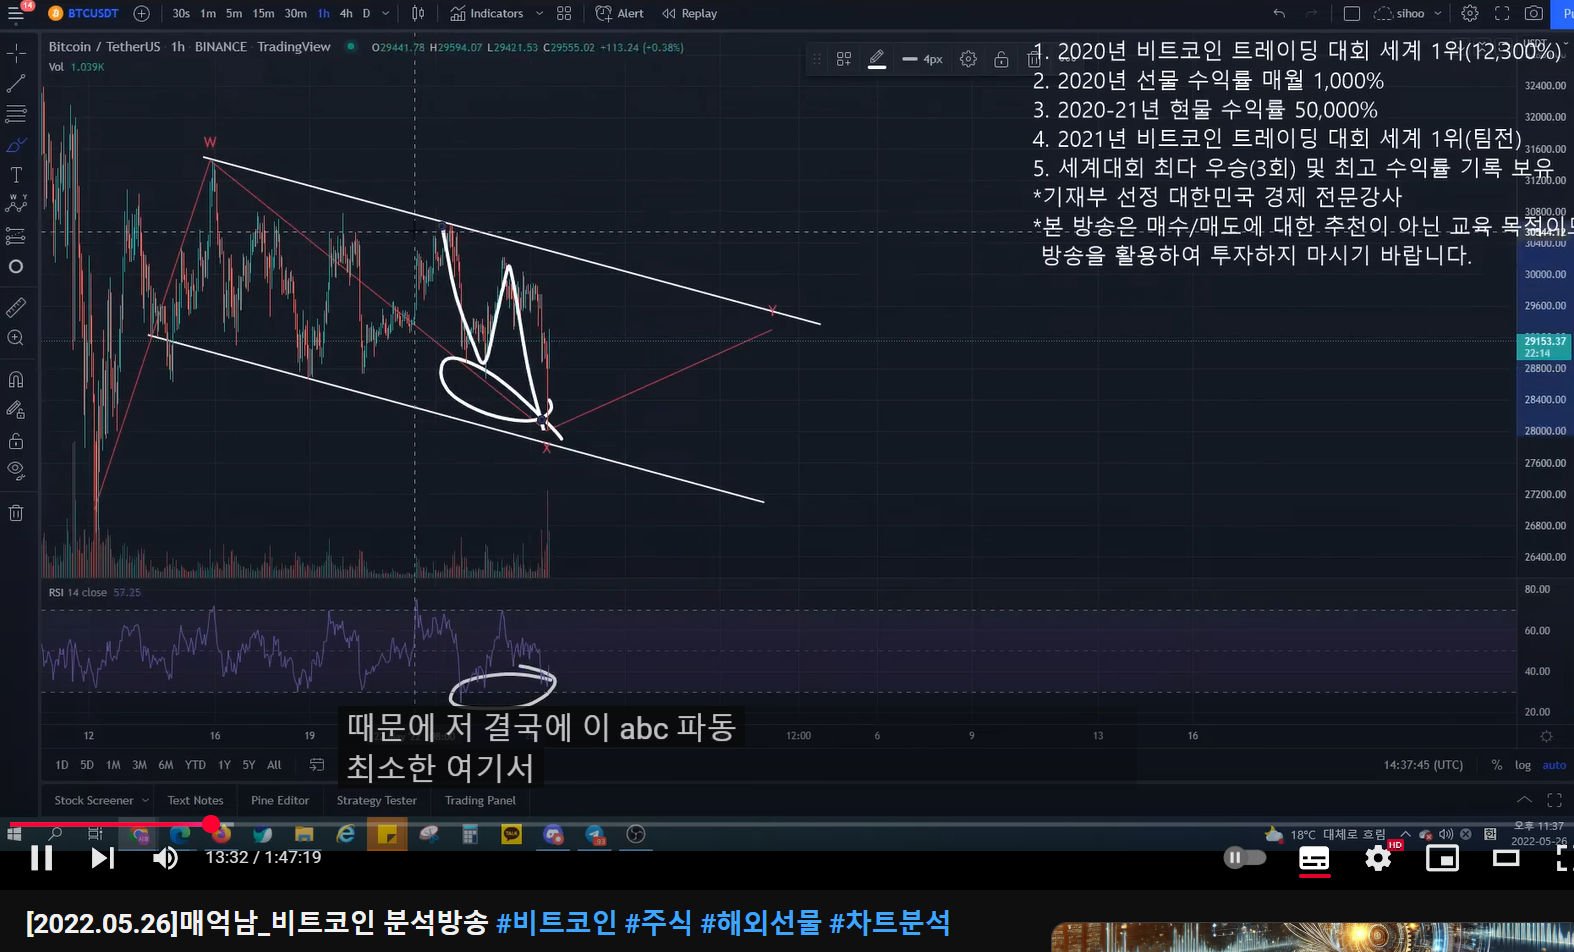
Task: Click the compare symbol plus icon
Action: (x=142, y=13)
